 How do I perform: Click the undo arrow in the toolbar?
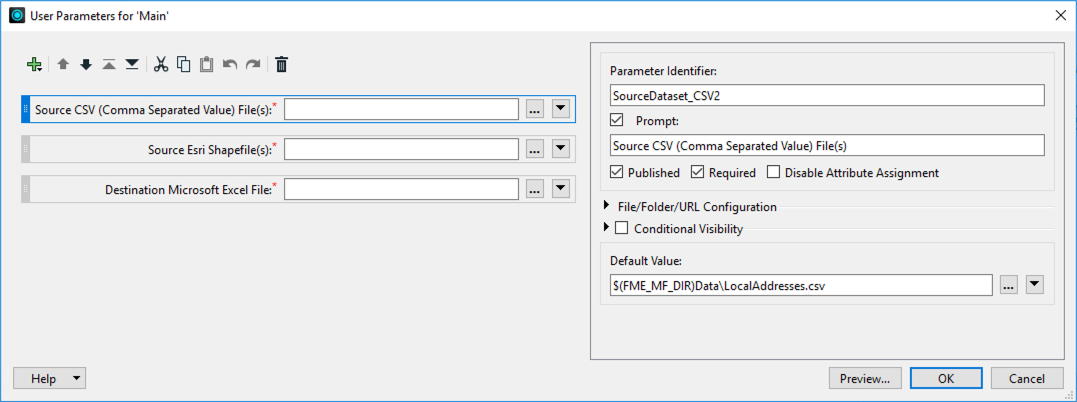pos(230,65)
